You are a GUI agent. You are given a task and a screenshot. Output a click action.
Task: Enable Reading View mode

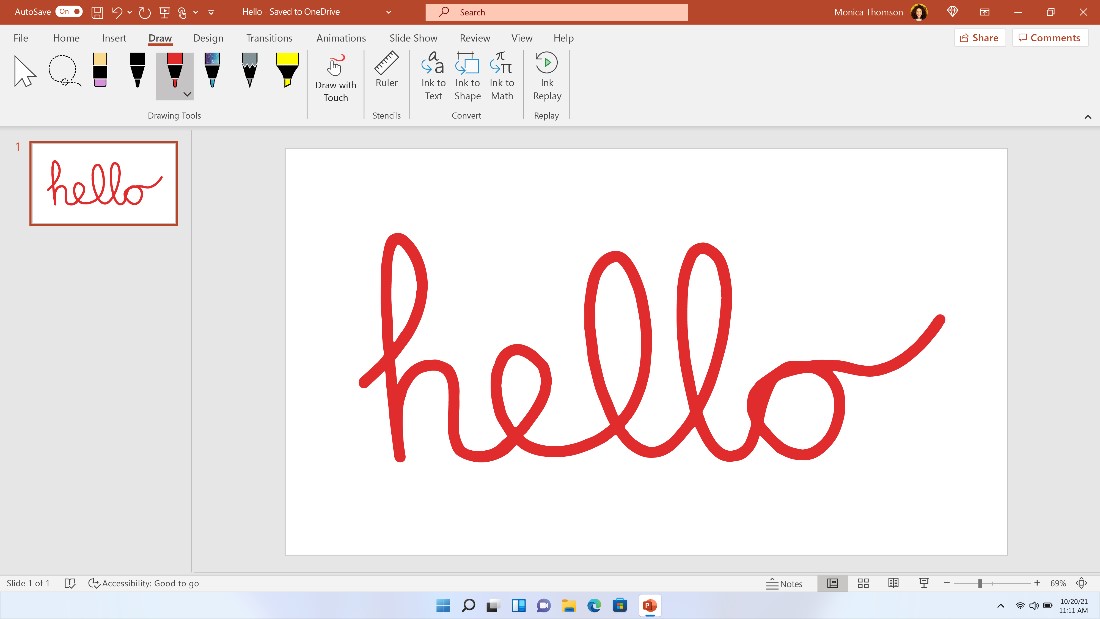[x=893, y=582]
